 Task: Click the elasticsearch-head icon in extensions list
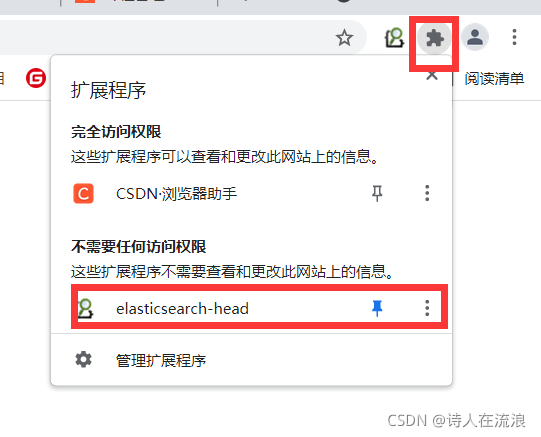pyautogui.click(x=85, y=308)
